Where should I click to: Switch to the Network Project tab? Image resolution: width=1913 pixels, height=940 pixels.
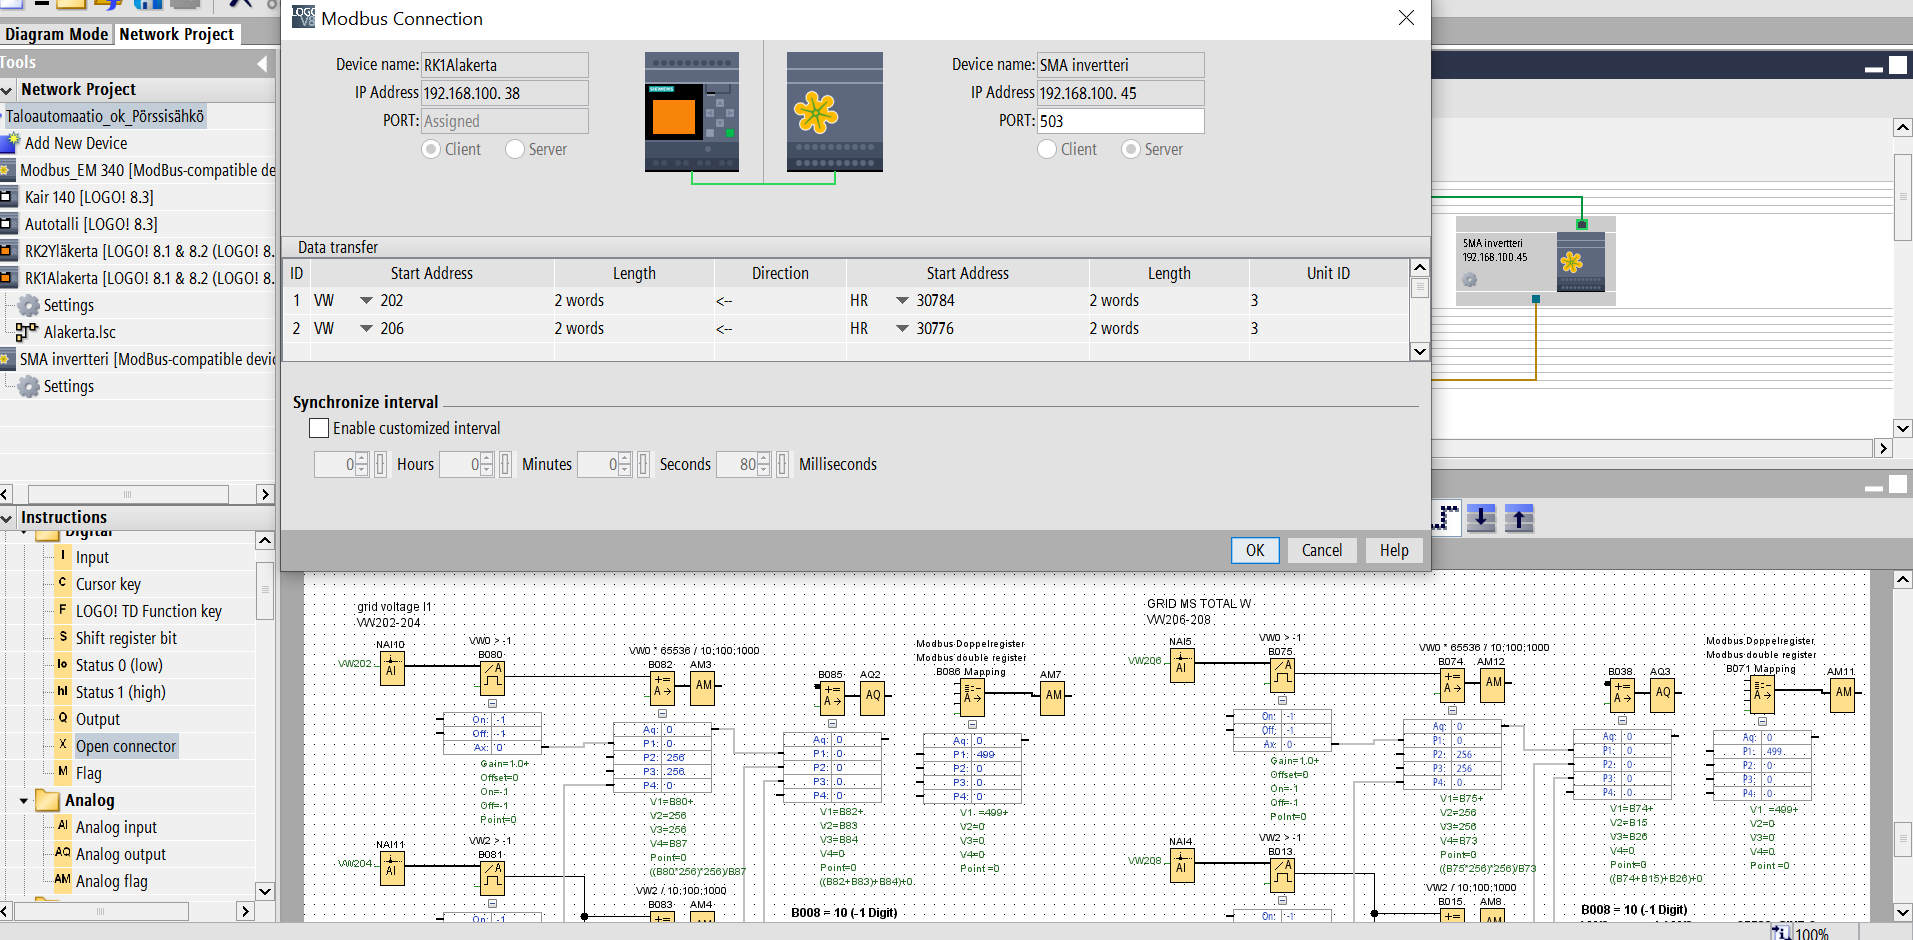click(x=176, y=34)
